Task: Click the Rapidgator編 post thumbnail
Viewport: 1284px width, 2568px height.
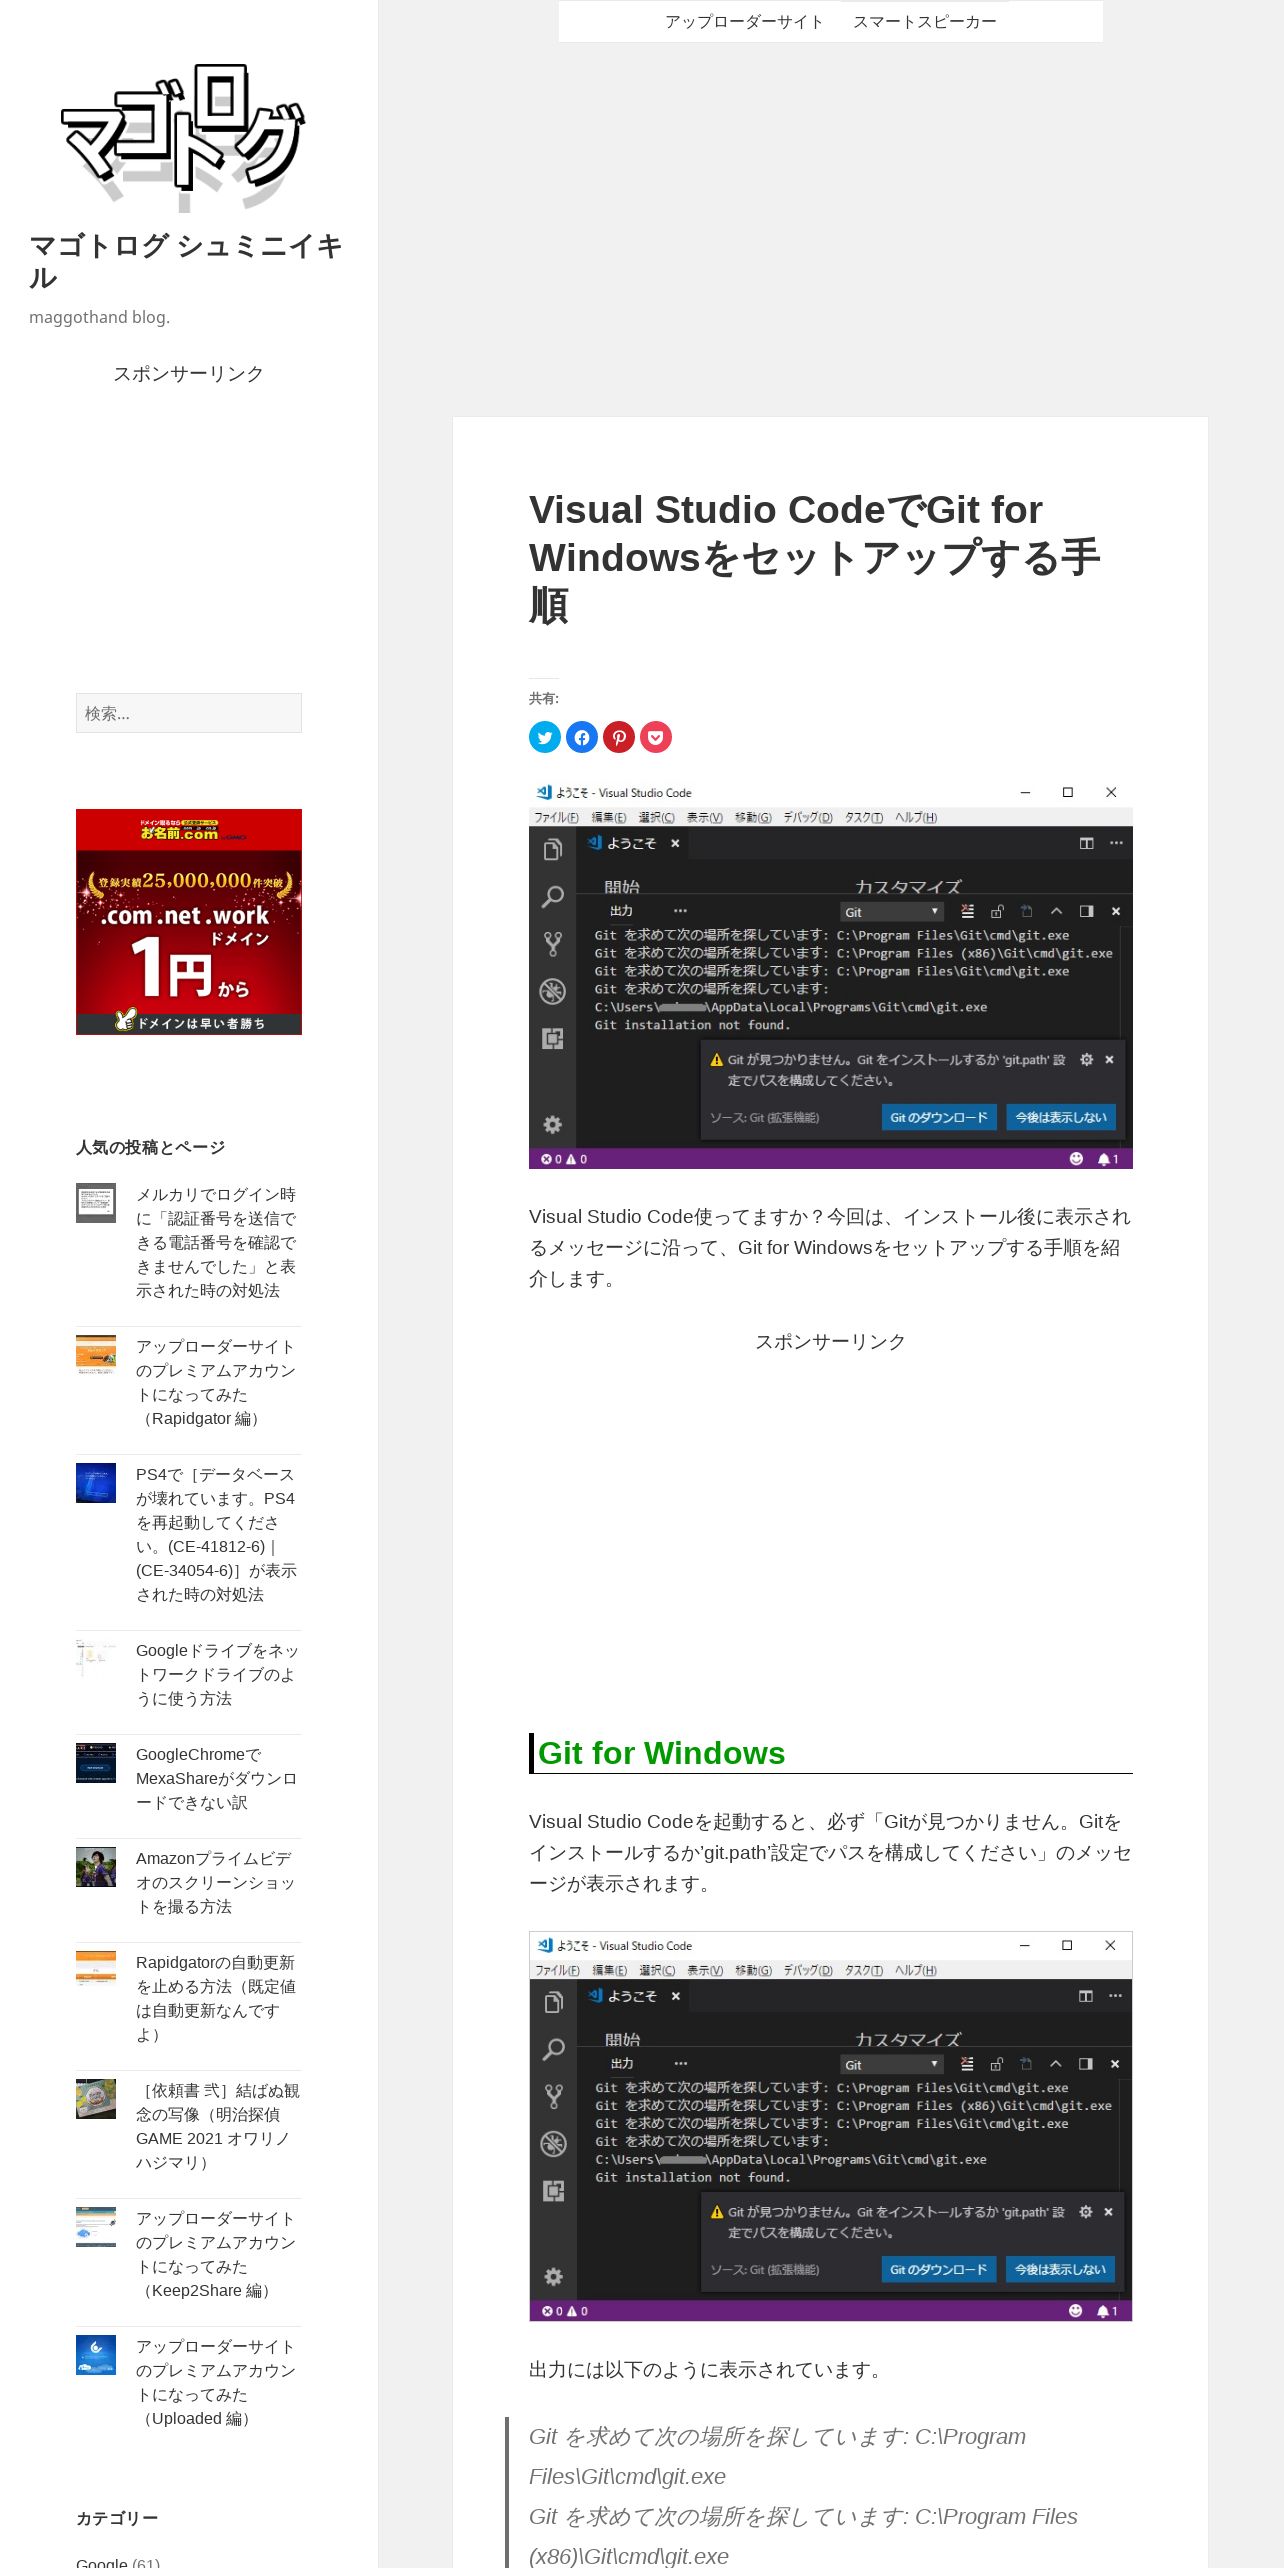Action: coord(96,1355)
